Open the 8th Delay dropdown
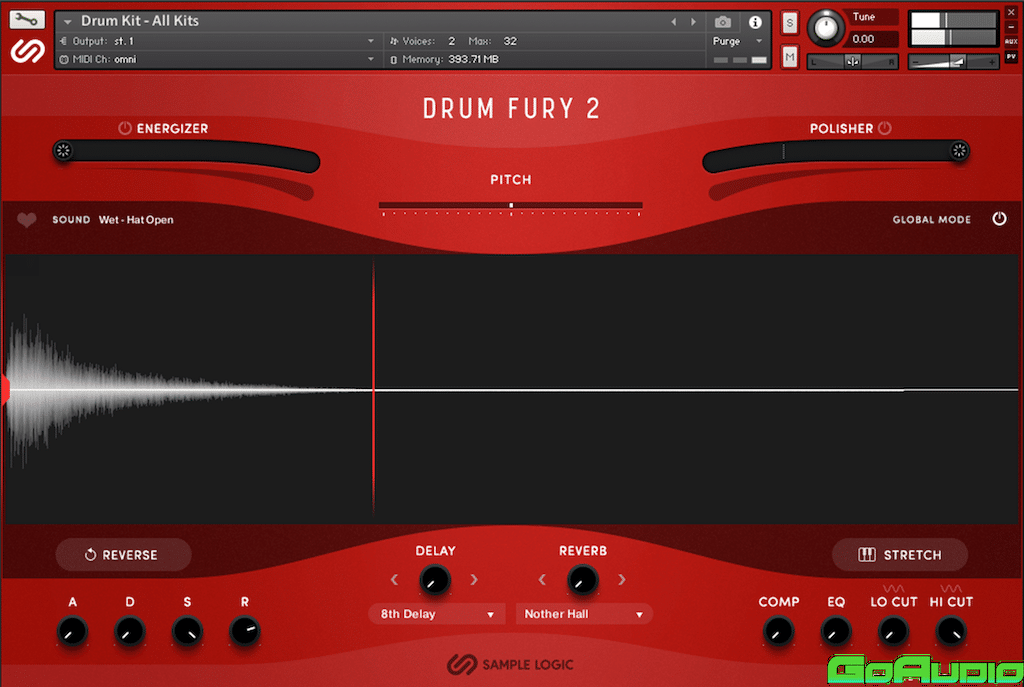 point(436,615)
